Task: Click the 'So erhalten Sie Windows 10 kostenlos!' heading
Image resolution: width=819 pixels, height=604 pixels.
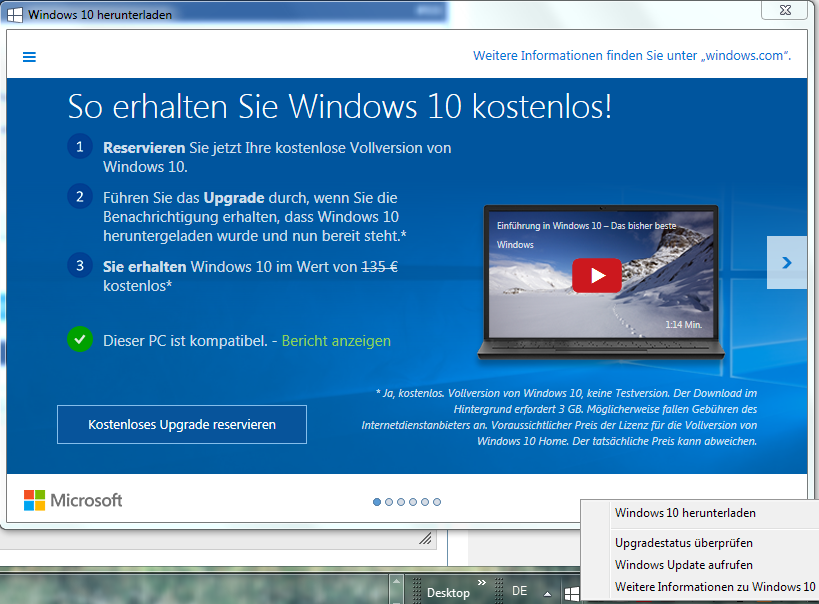Action: tap(340, 107)
